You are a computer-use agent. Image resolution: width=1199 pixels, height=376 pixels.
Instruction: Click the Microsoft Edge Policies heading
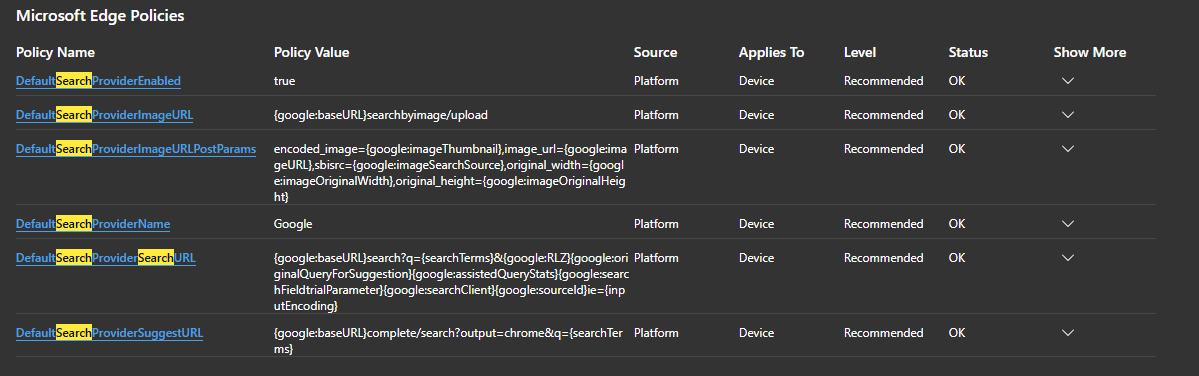point(100,15)
